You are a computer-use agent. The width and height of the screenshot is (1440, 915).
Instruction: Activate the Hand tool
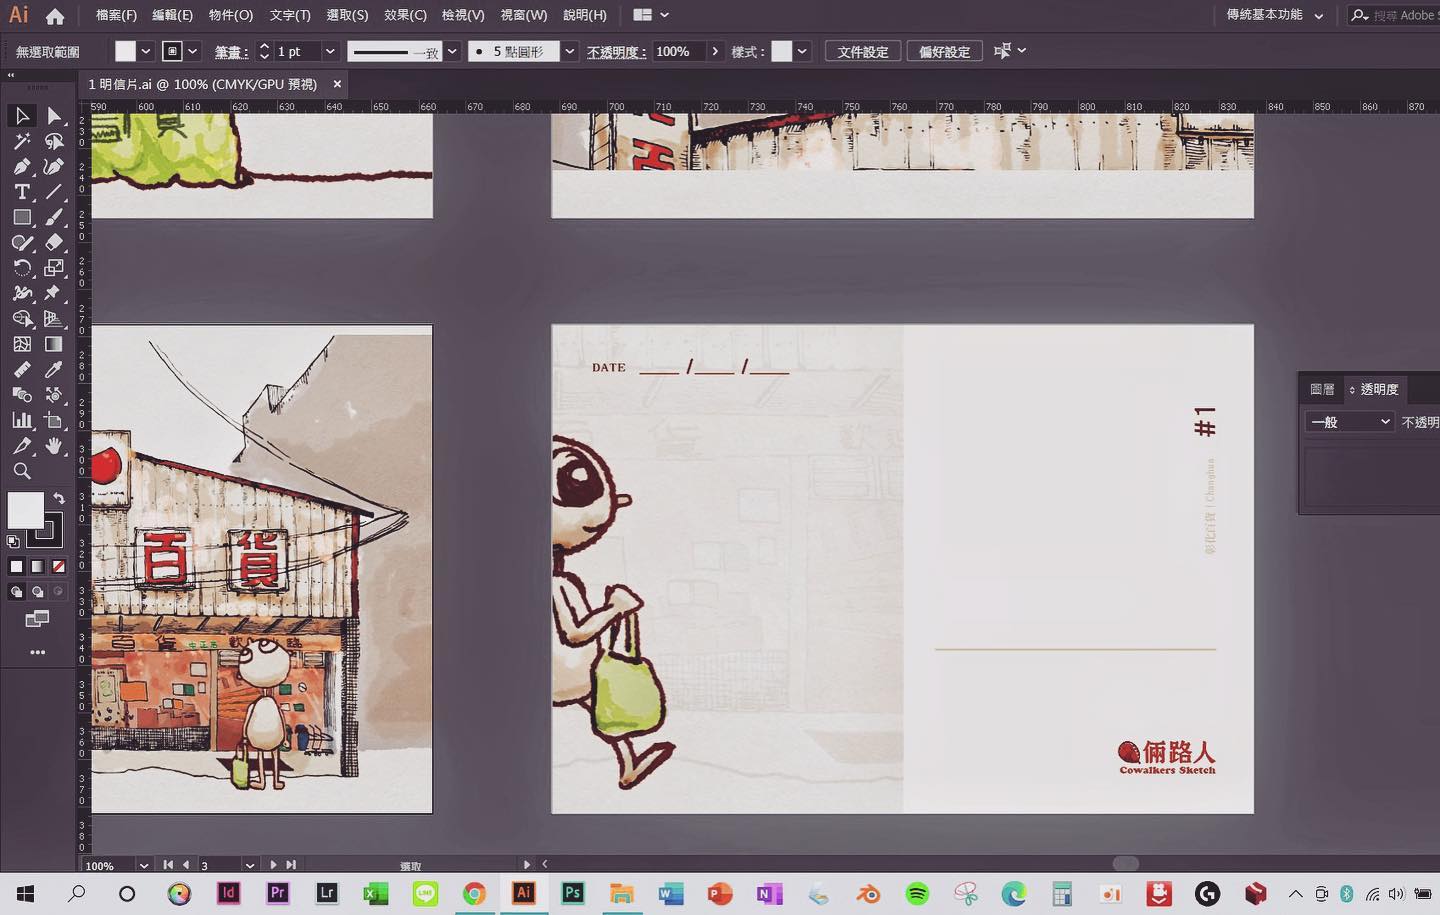pyautogui.click(x=54, y=445)
